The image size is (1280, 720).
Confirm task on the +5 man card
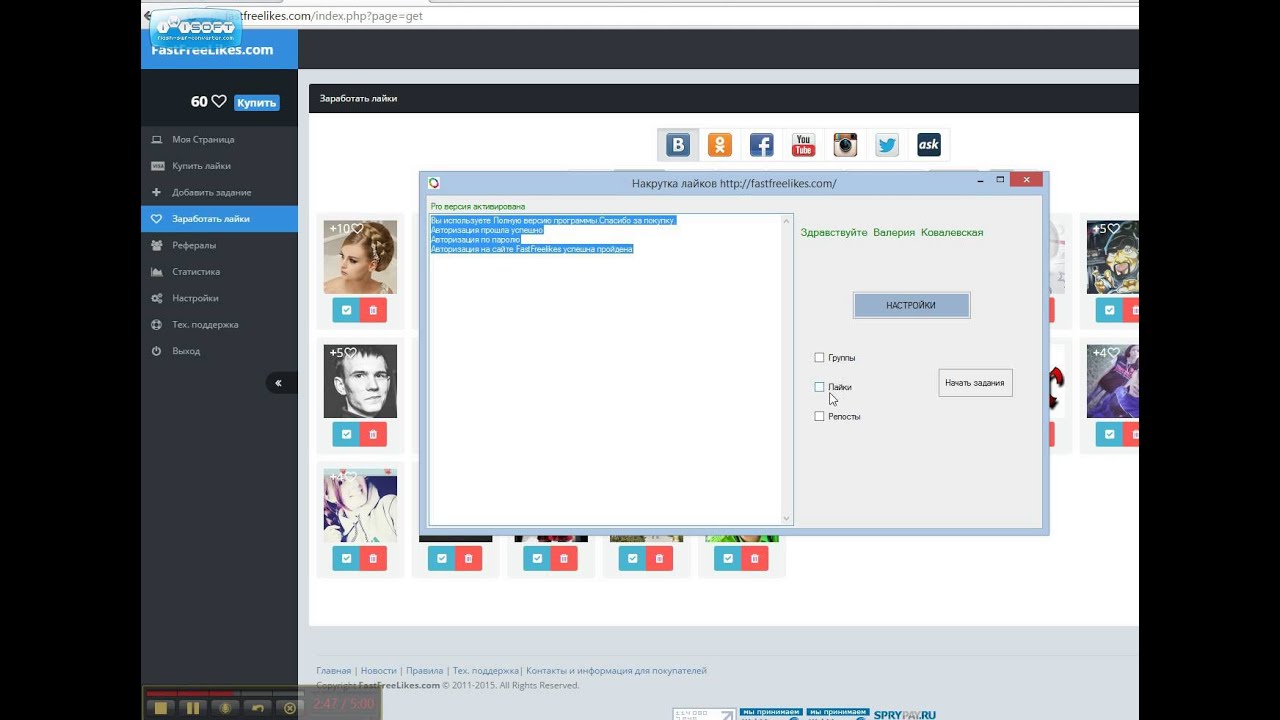(346, 434)
